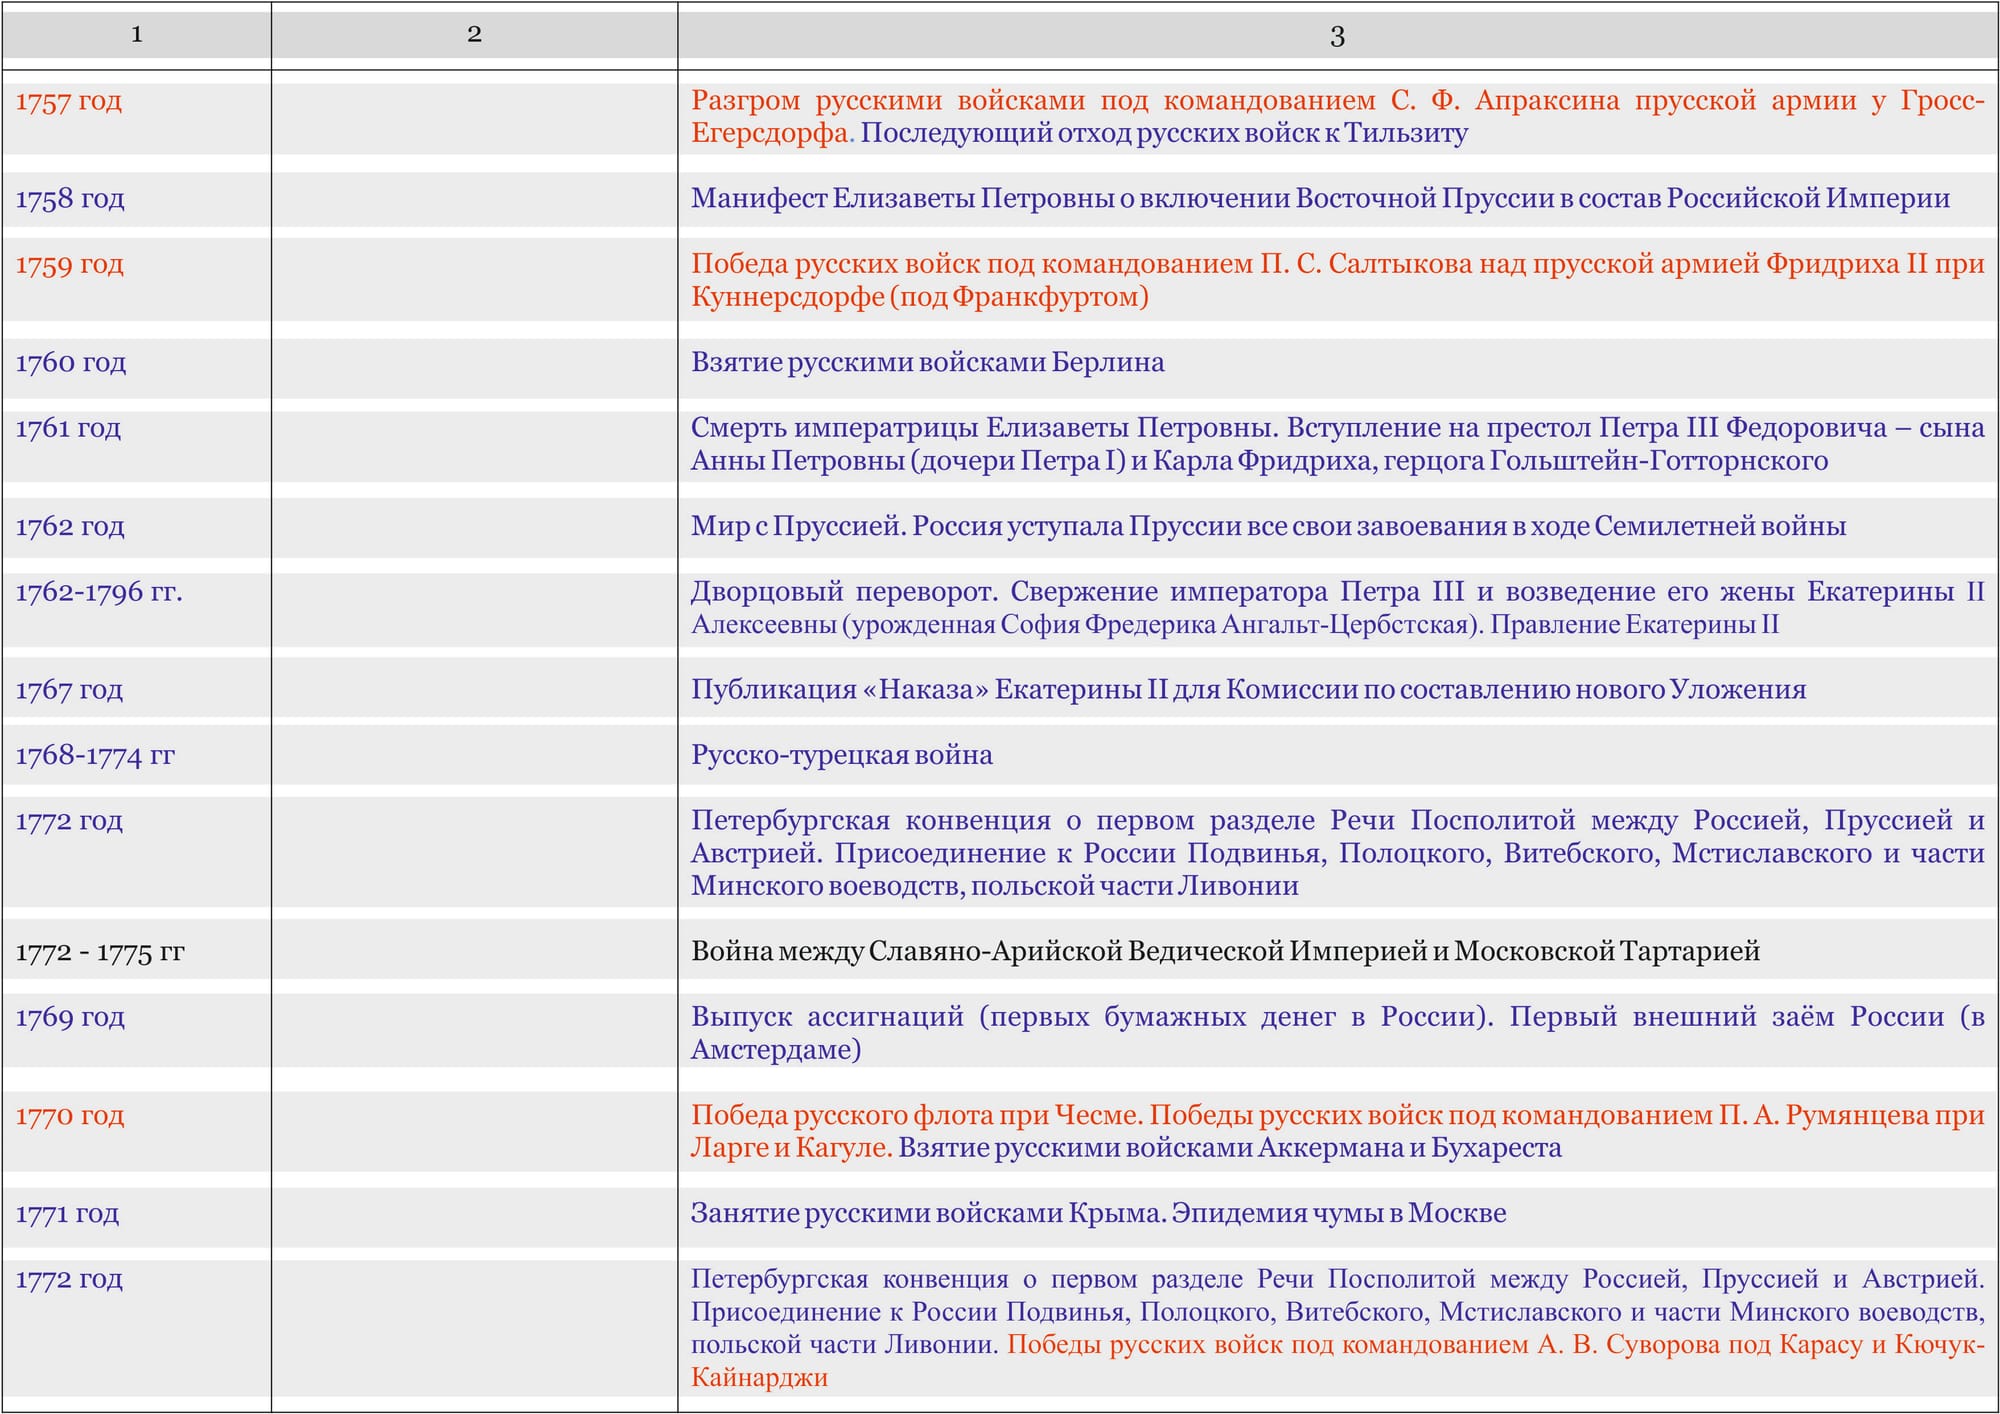The width and height of the screenshot is (2000, 1414).
Task: Select the date cell "1757 год"
Action: click(69, 101)
